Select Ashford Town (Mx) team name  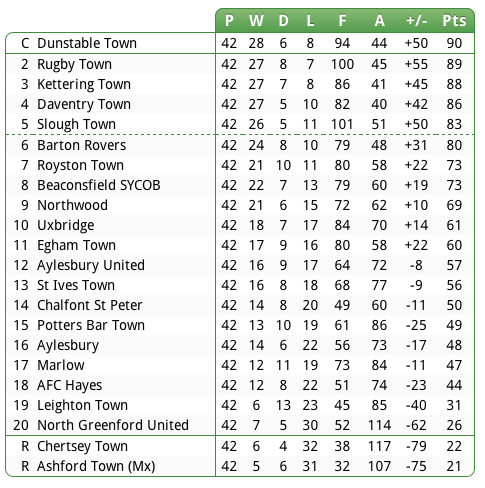pos(96,466)
